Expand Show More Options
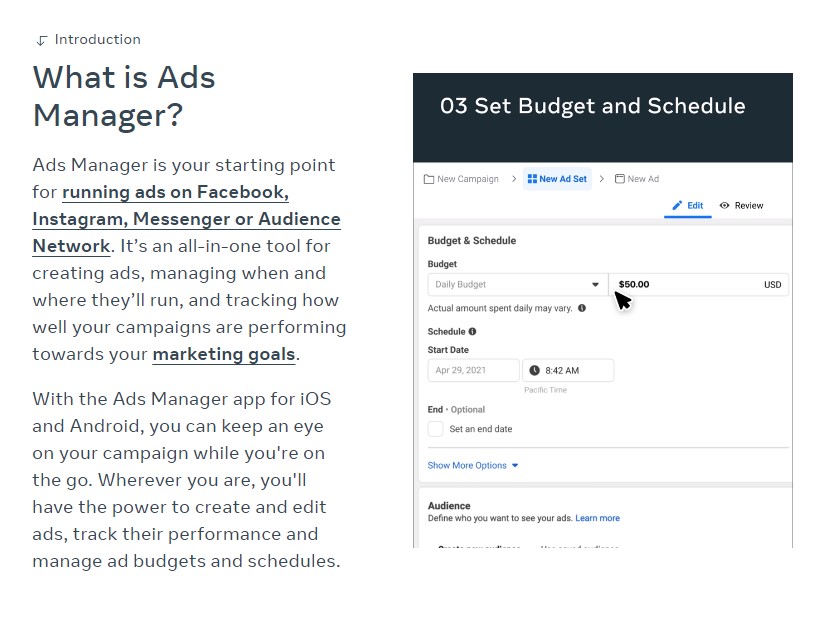Image resolution: width=825 pixels, height=621 pixels. pyautogui.click(x=473, y=465)
